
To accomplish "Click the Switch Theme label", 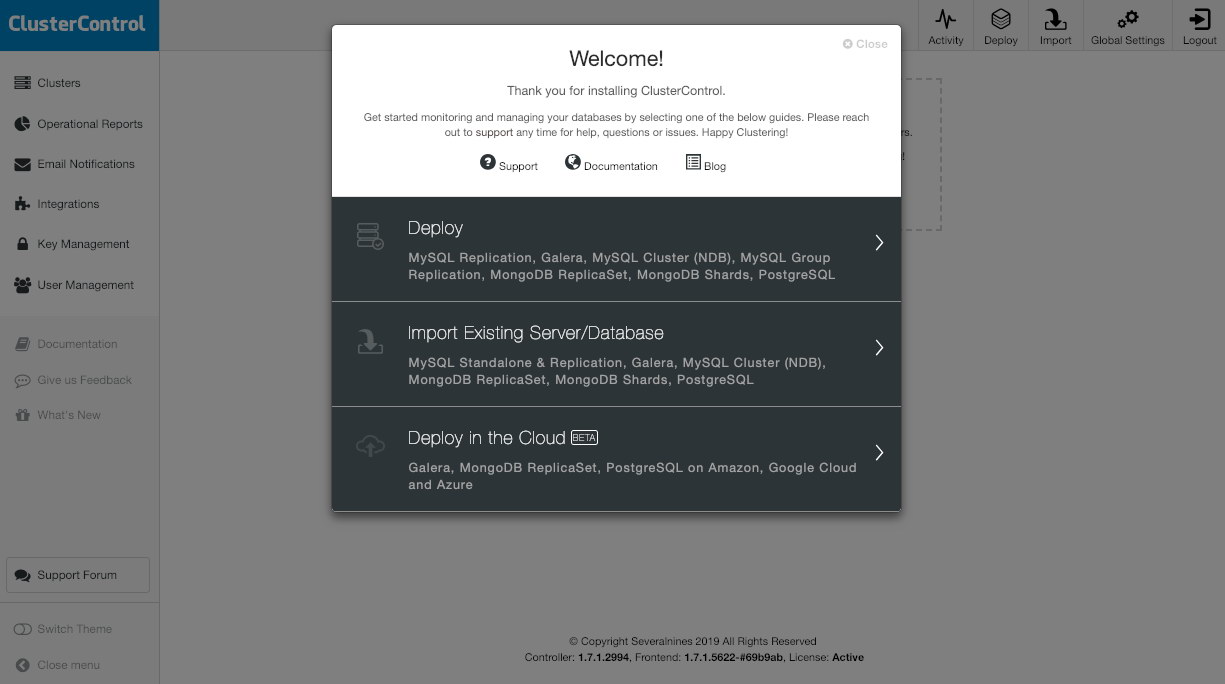I will pyautogui.click(x=75, y=629).
